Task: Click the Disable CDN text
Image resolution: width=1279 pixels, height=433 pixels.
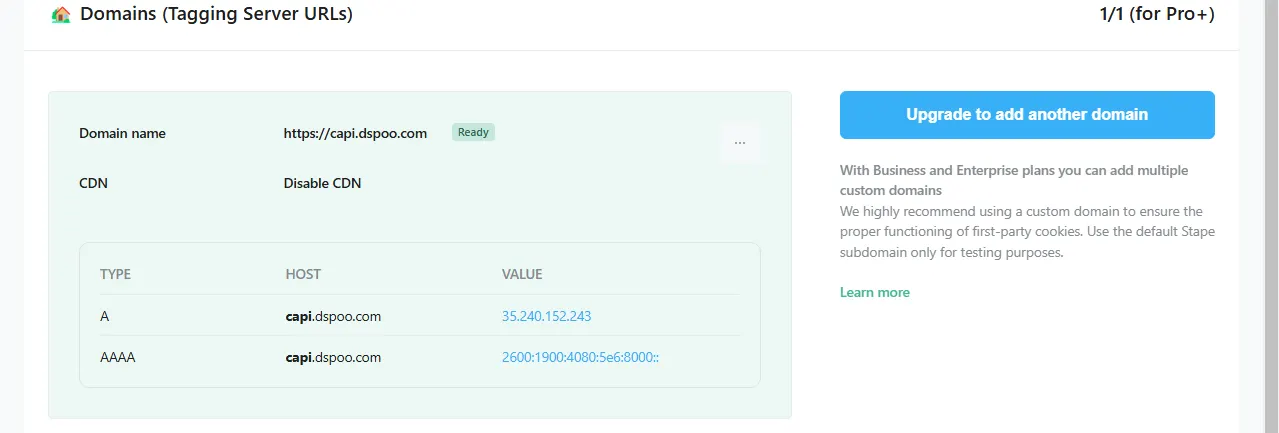Action: [322, 184]
